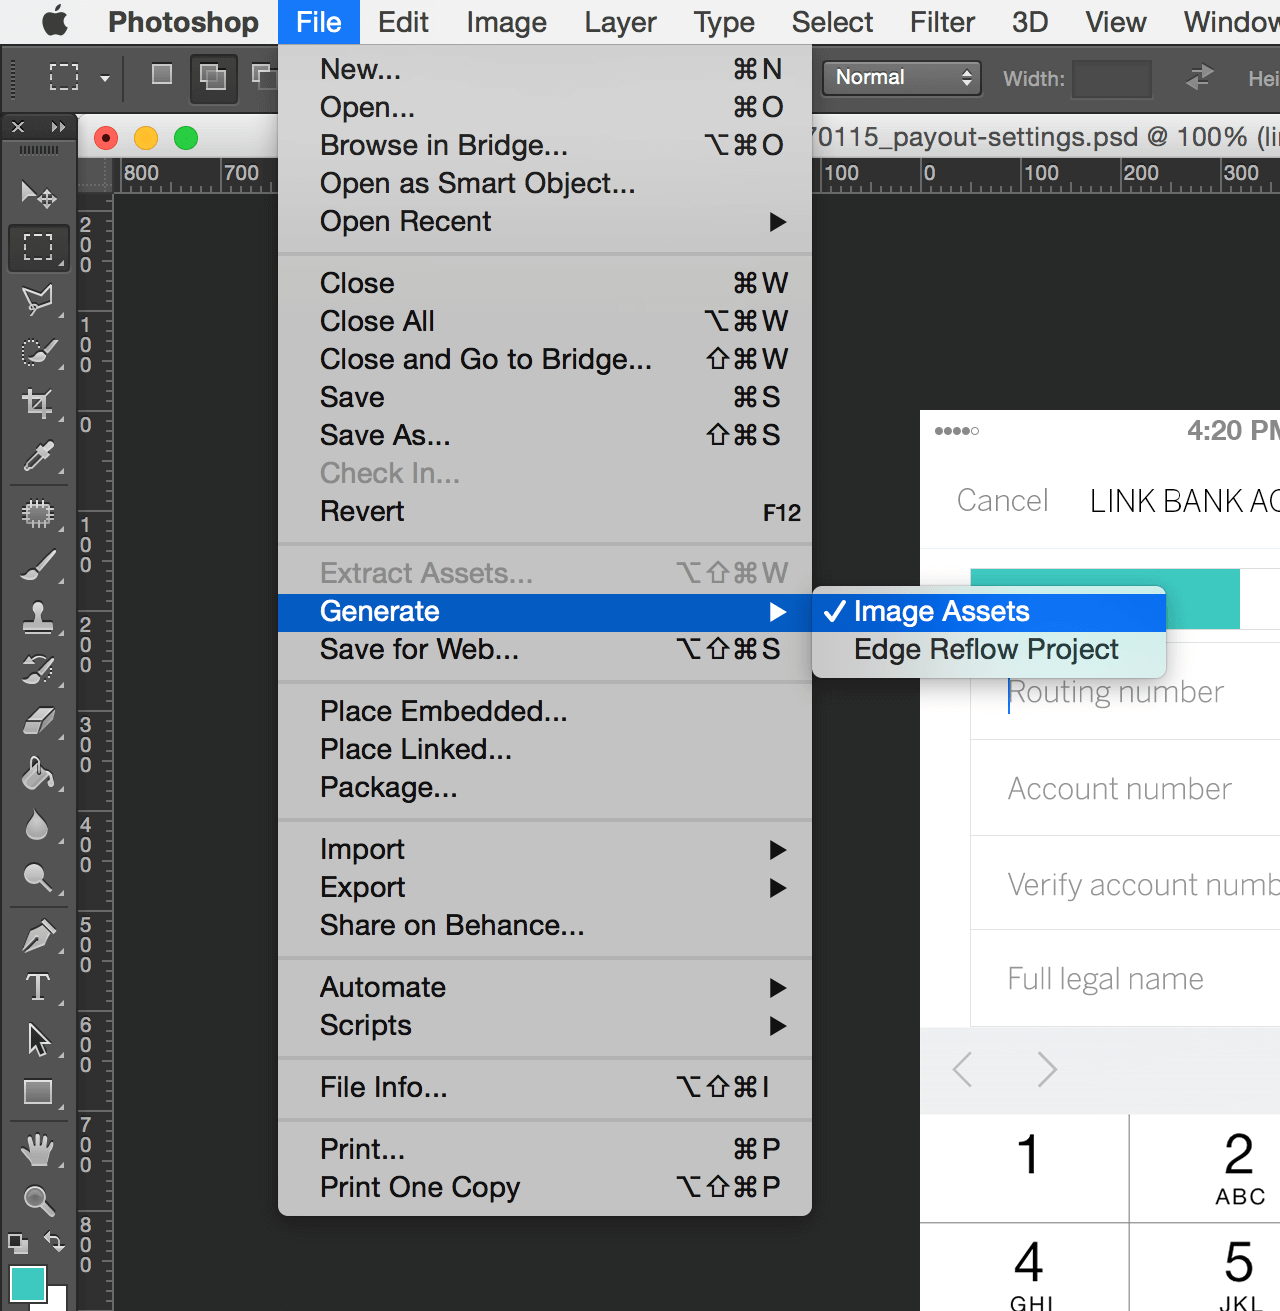Expand the Export submenu
This screenshot has width=1280, height=1311.
[545, 887]
